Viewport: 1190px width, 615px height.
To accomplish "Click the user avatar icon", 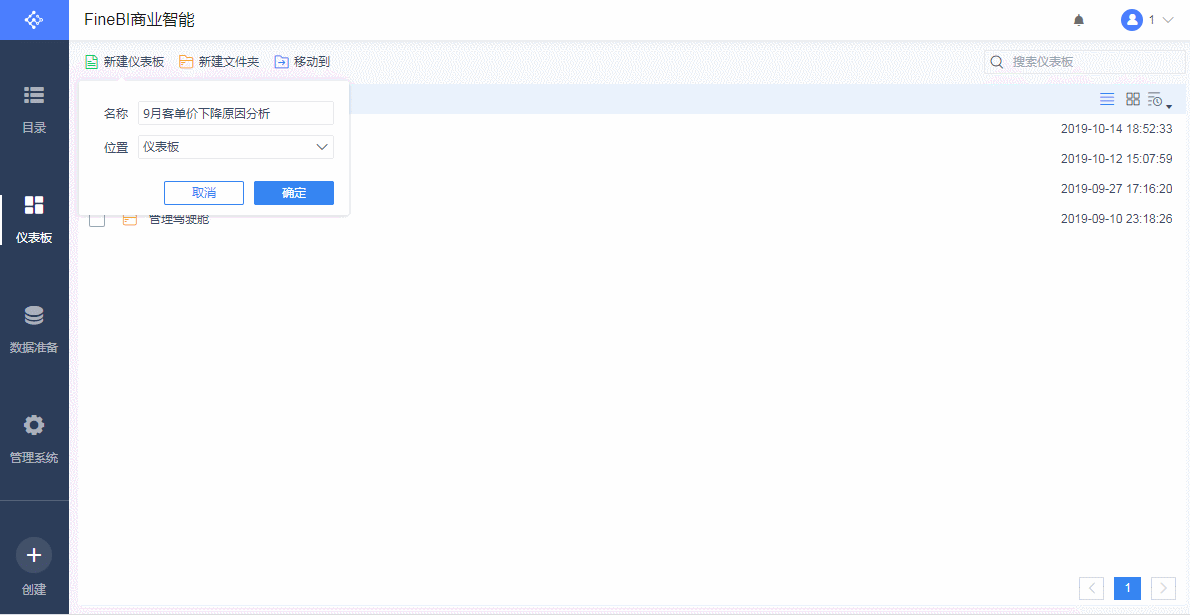I will click(1131, 20).
